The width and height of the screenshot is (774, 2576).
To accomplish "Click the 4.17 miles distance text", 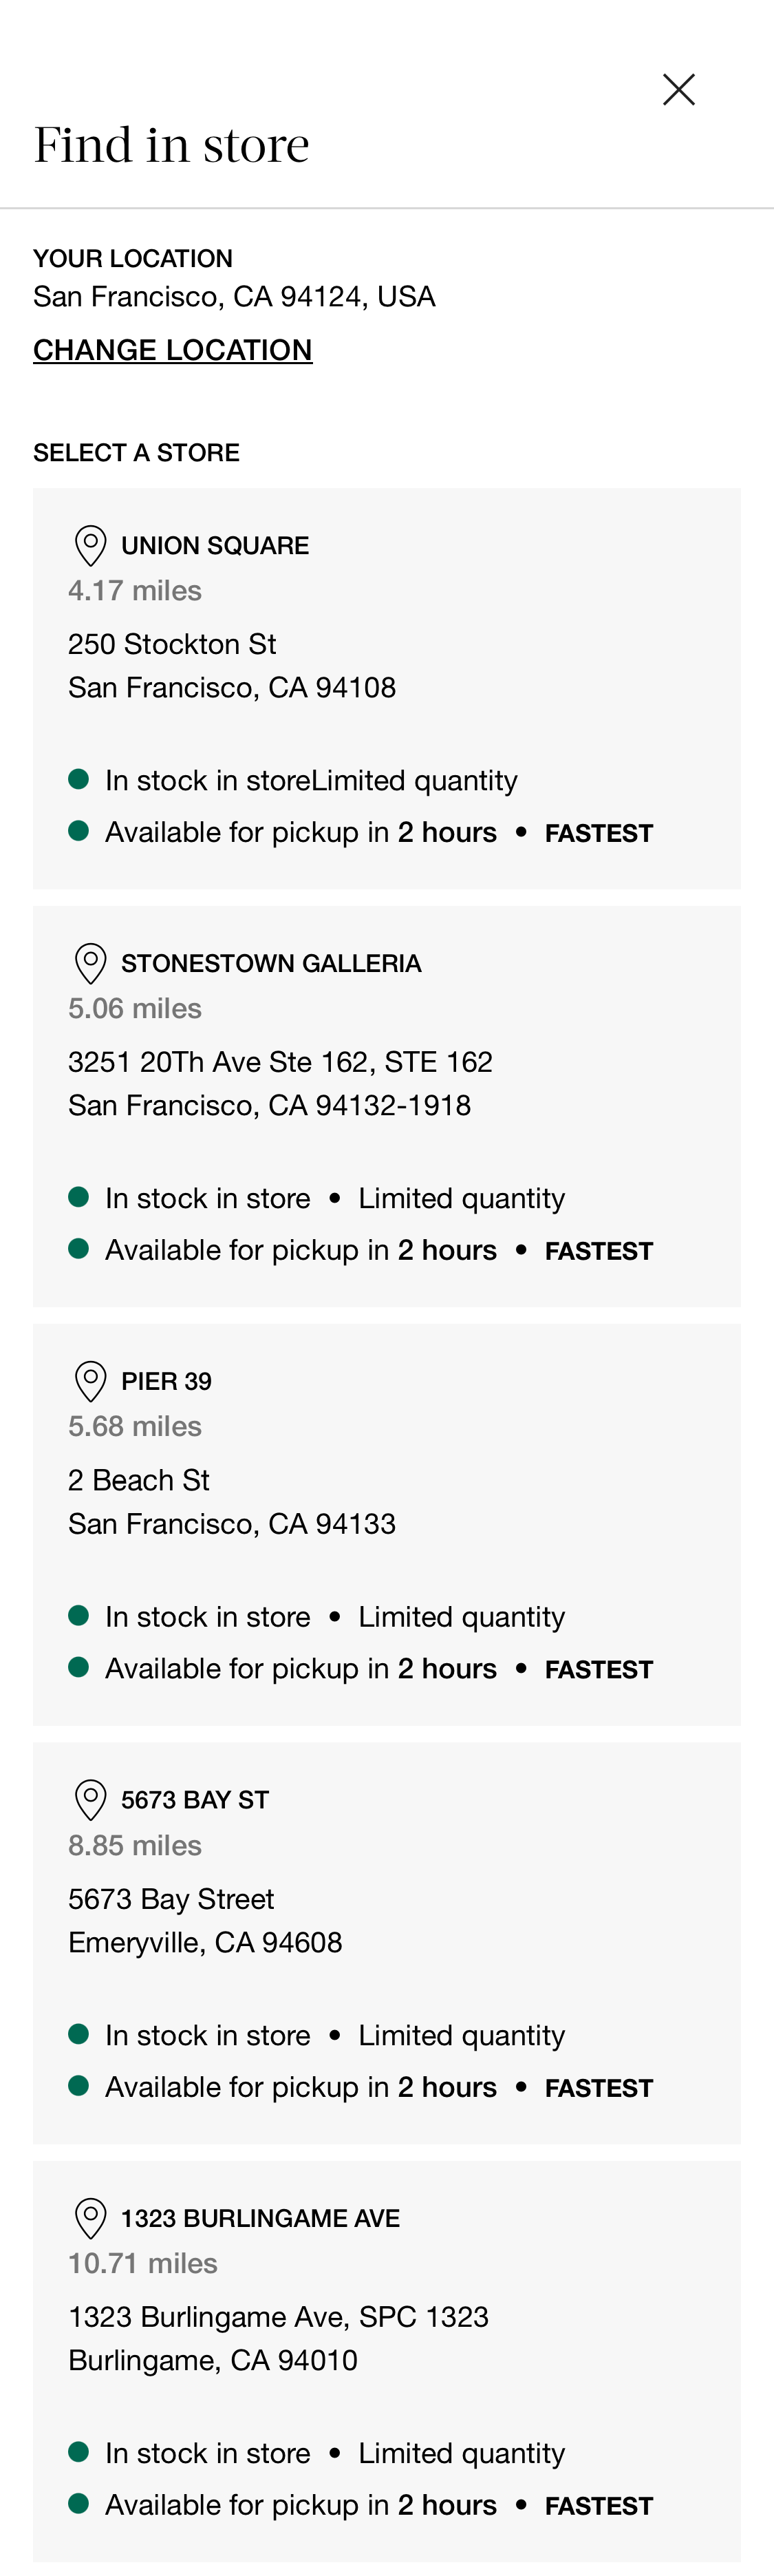I will point(135,590).
